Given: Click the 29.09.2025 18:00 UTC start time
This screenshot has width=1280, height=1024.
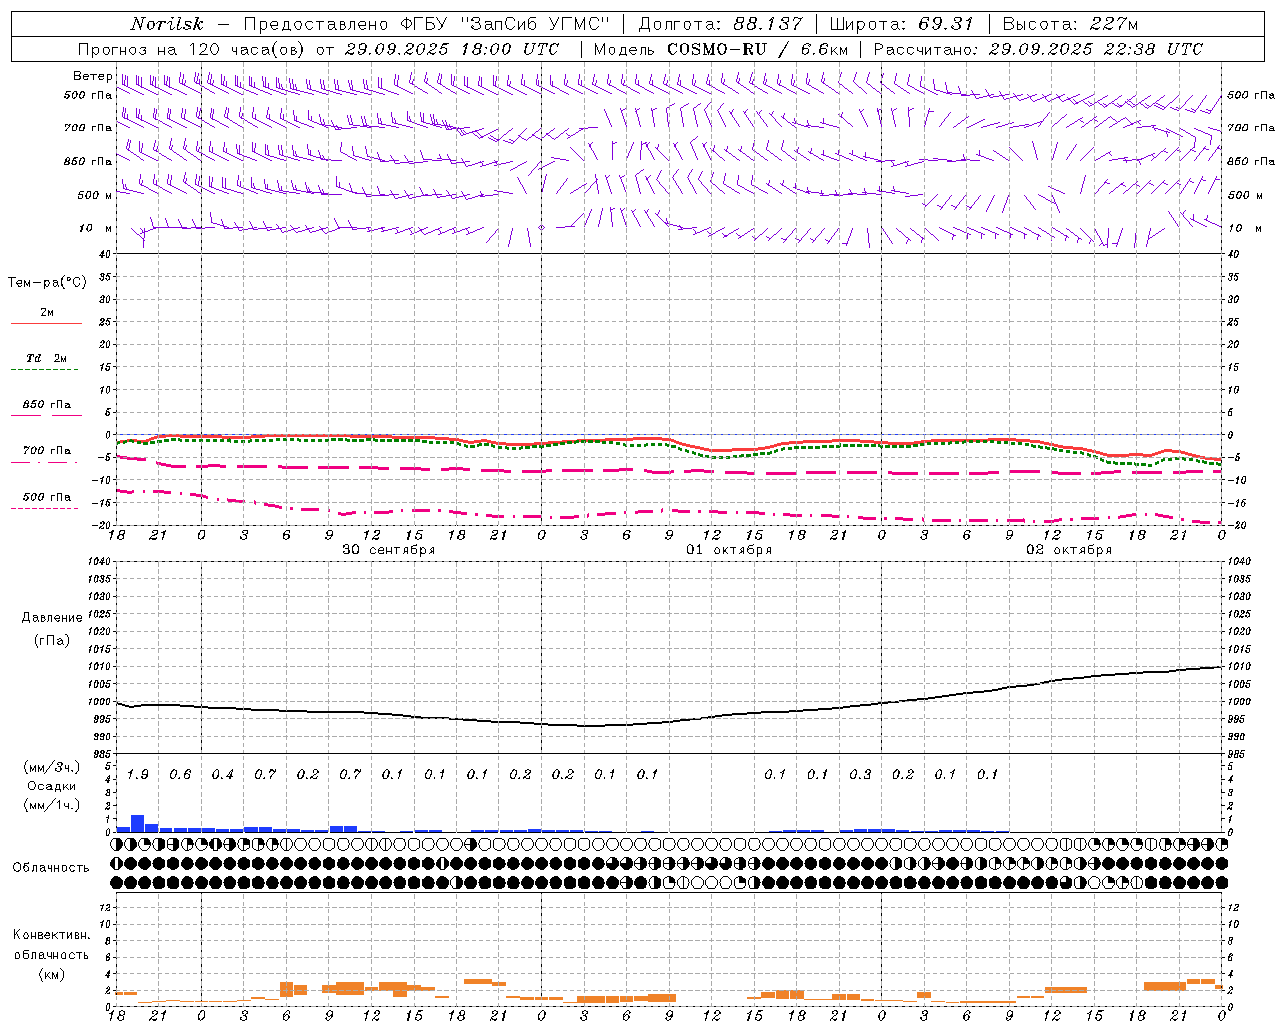Looking at the screenshot, I should (451, 49).
